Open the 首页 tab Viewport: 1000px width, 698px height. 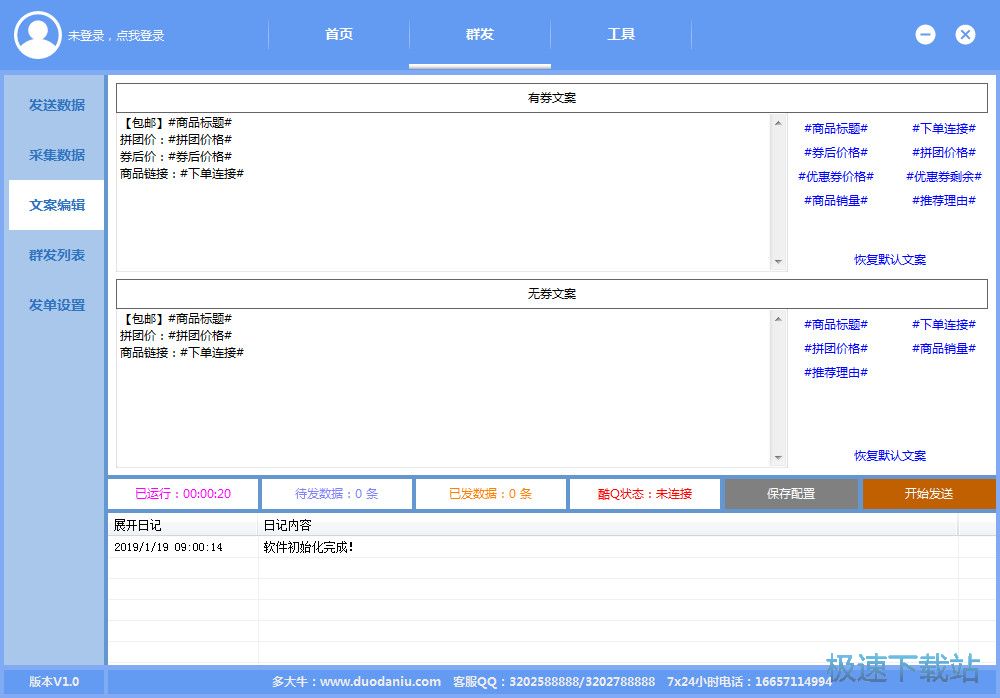[x=339, y=35]
